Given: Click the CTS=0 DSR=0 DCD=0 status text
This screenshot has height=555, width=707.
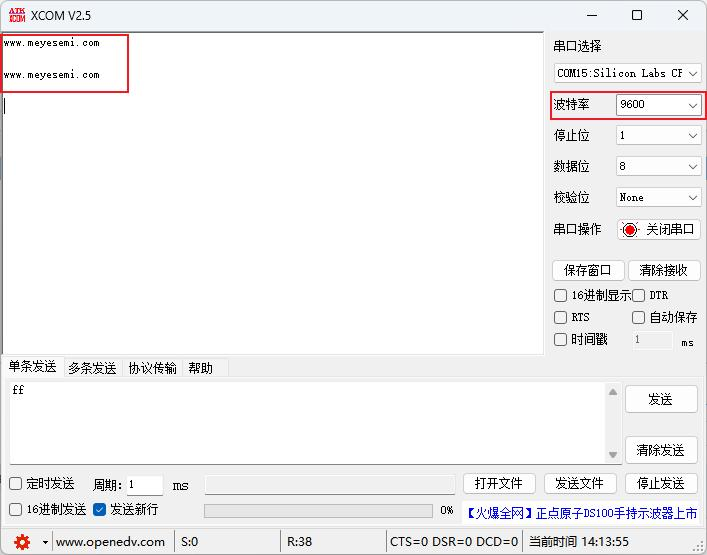Looking at the screenshot, I should click(x=454, y=542).
